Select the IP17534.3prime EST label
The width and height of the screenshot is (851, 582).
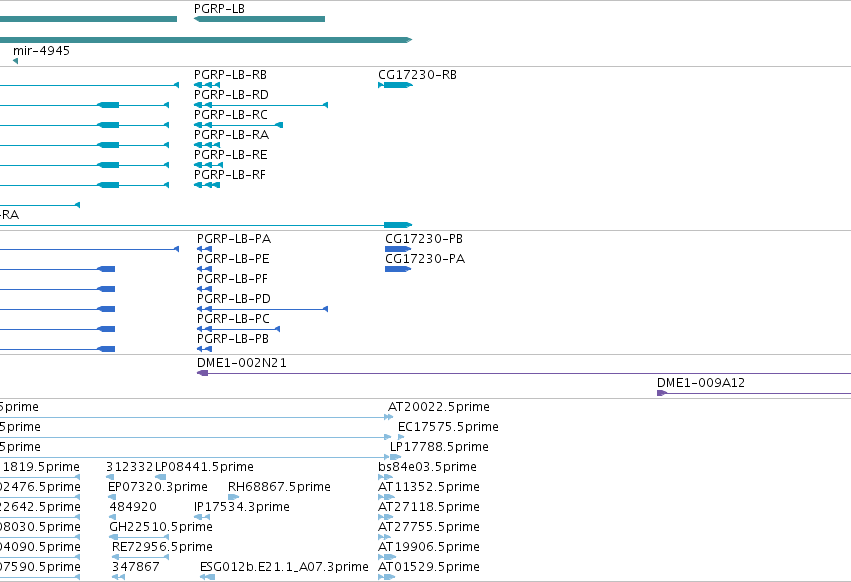(242, 507)
